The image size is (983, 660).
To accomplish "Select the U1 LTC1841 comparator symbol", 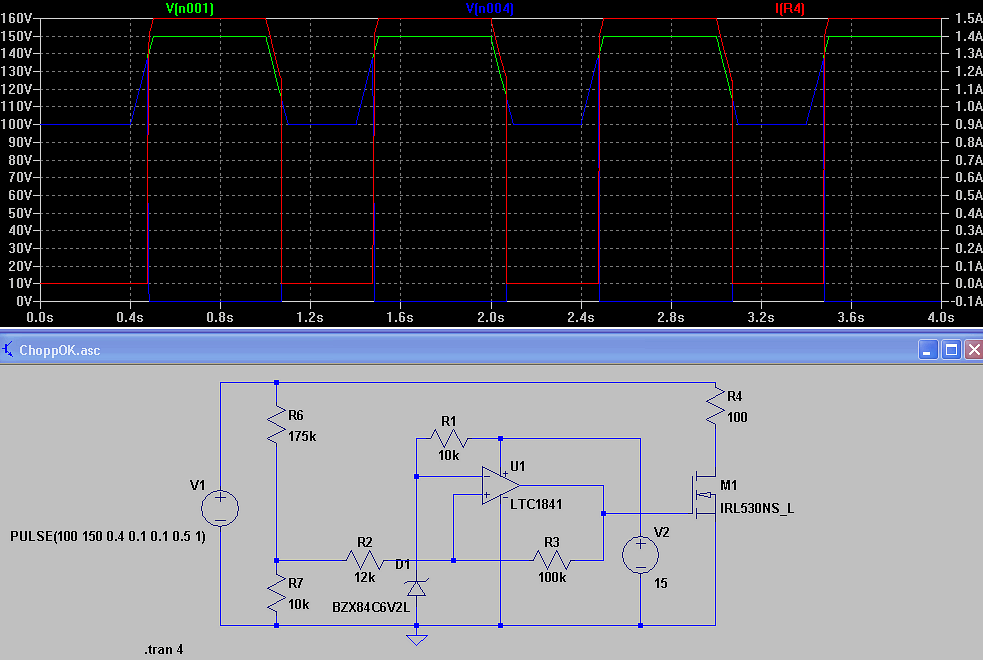I will pyautogui.click(x=500, y=485).
